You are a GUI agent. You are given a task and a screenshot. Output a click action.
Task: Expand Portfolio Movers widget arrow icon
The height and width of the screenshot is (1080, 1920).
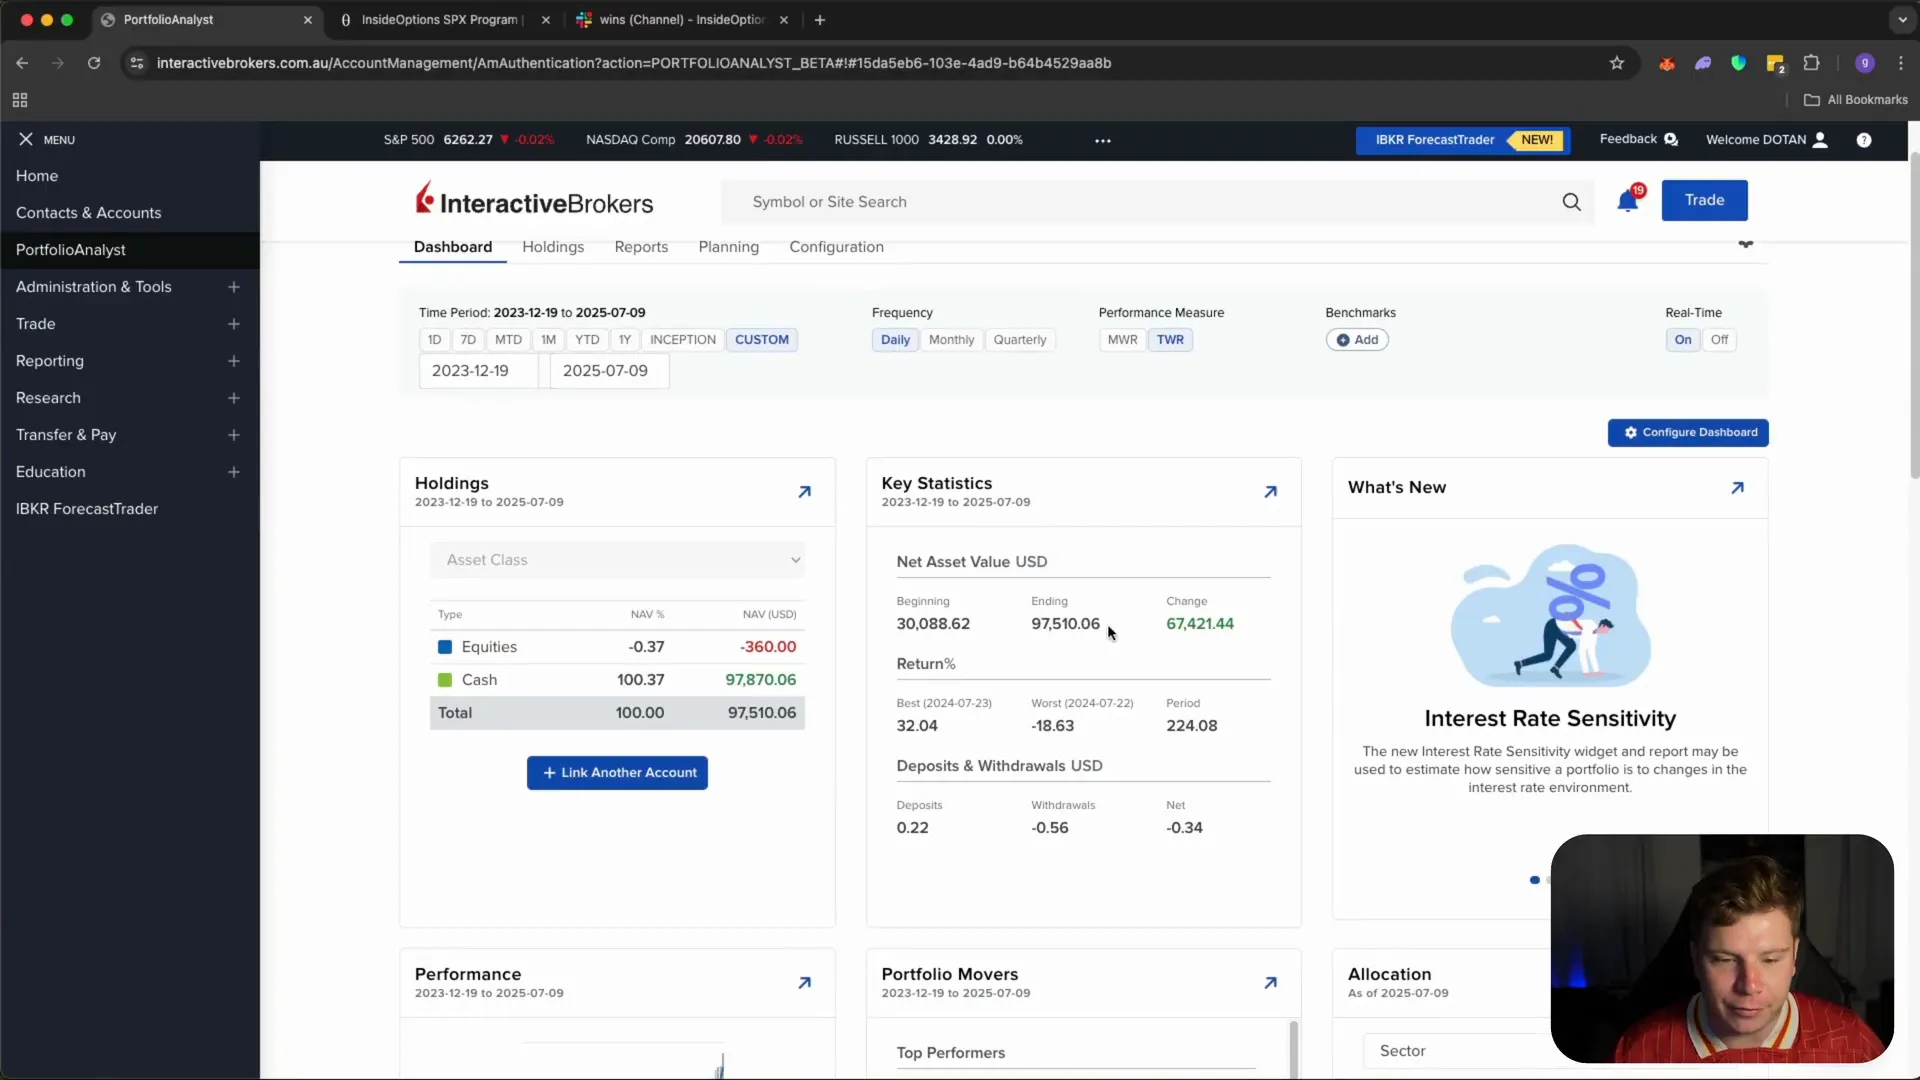[x=1270, y=983]
